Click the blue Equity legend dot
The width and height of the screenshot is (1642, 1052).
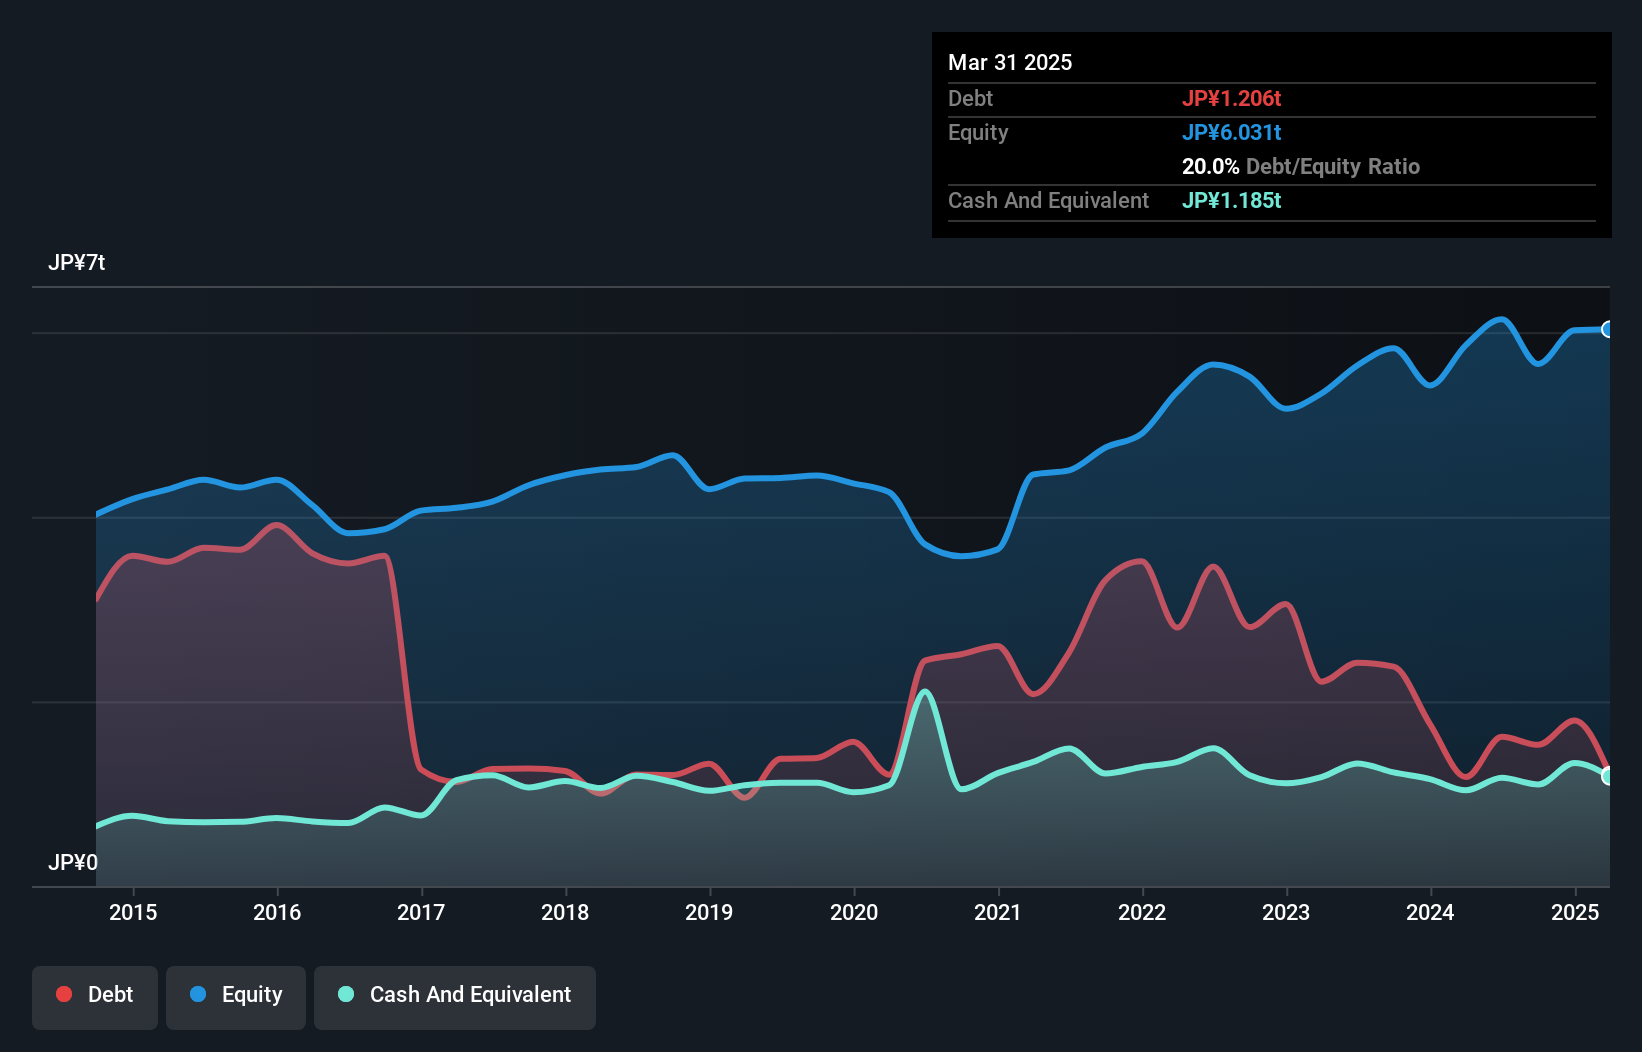198,994
